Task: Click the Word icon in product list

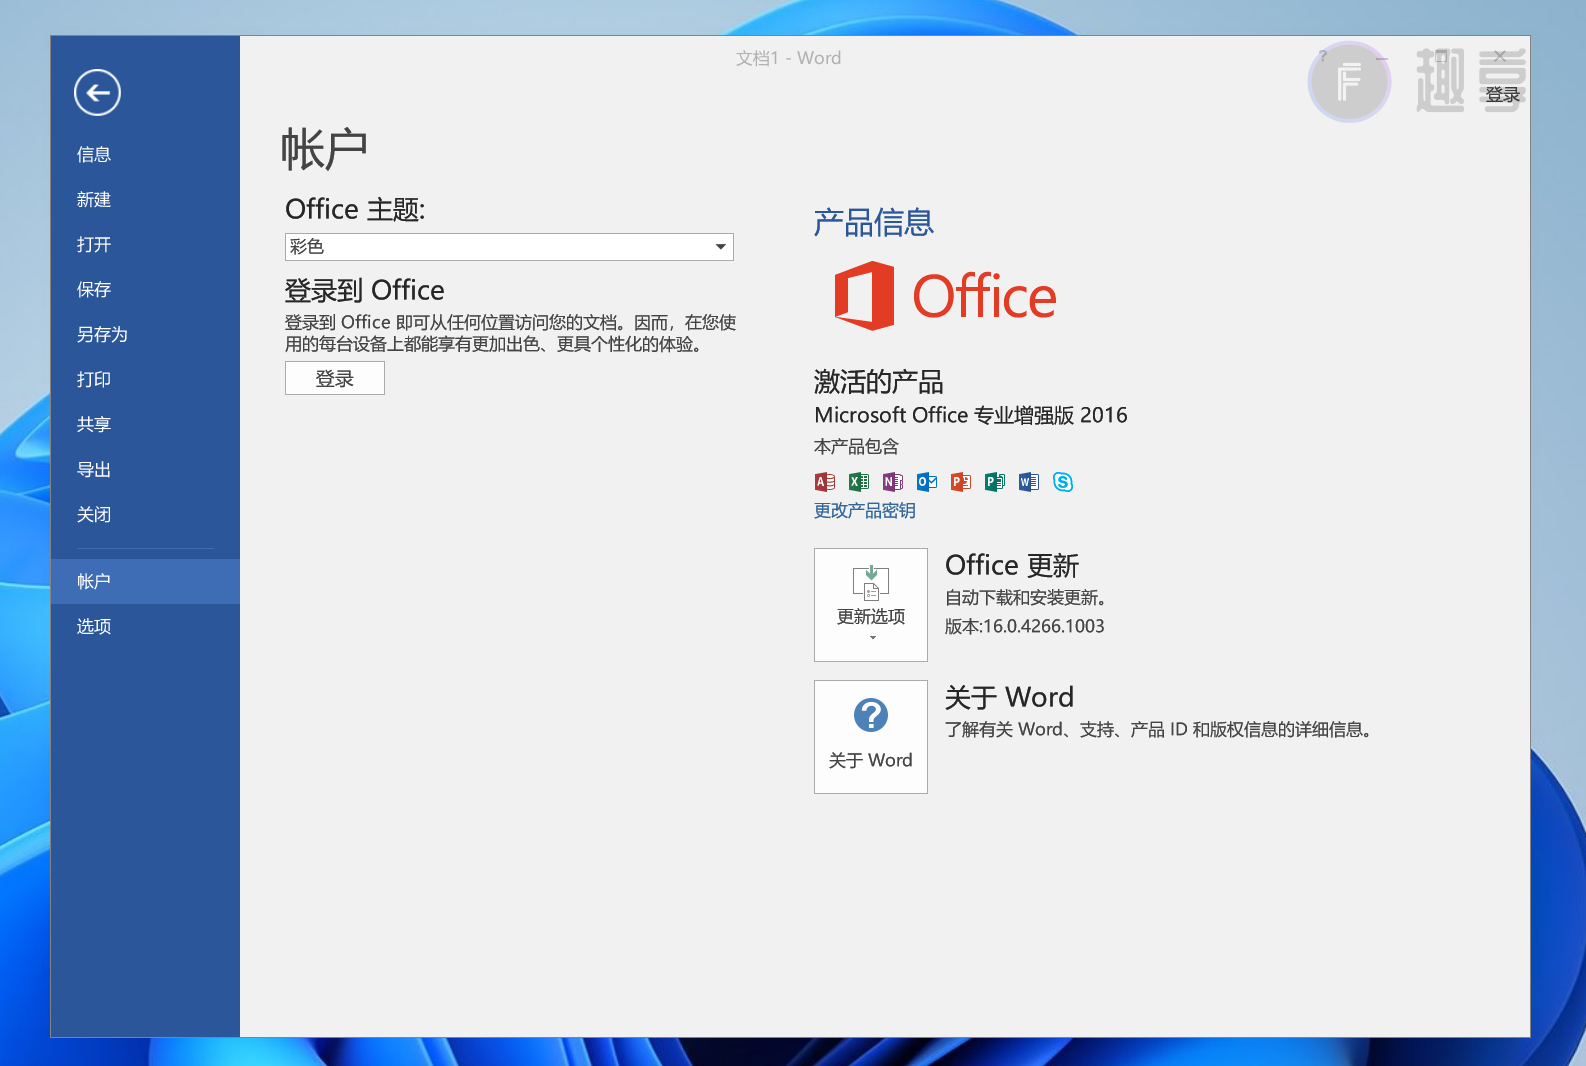Action: pos(1029,482)
